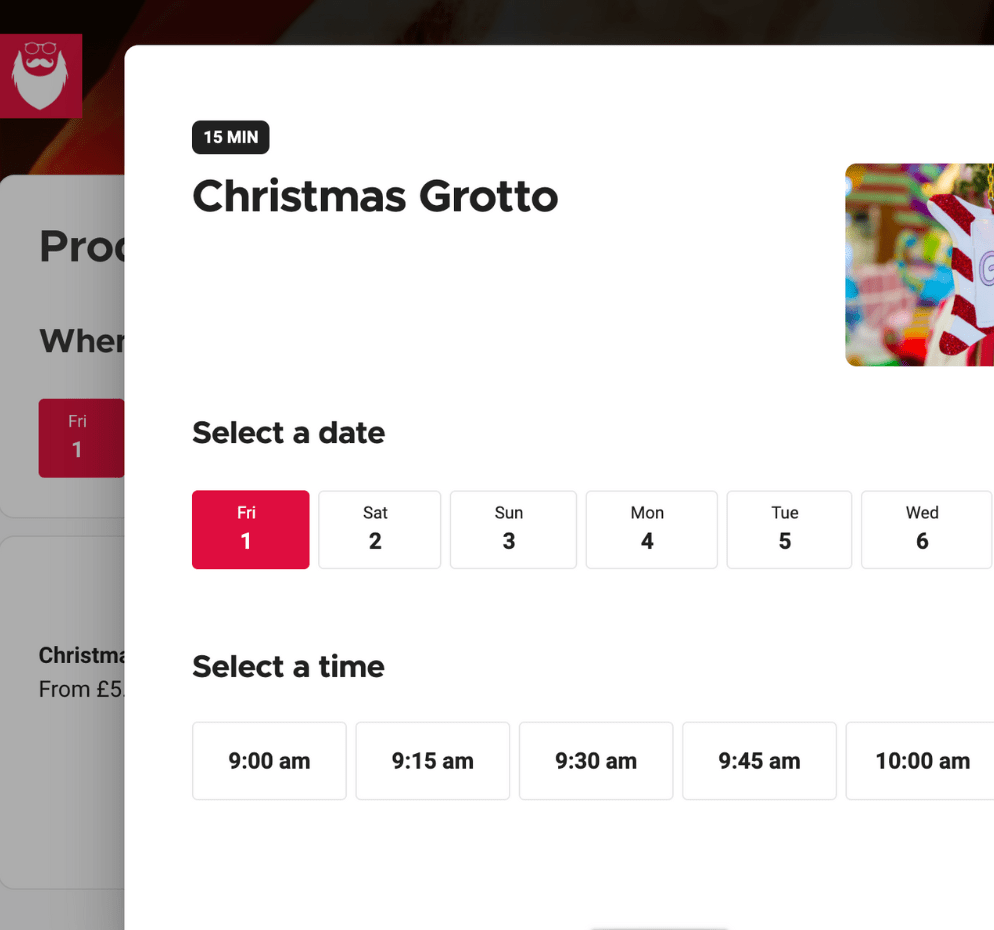Book the 9:45 am time slot
Screen dimensions: 994x930
(759, 761)
